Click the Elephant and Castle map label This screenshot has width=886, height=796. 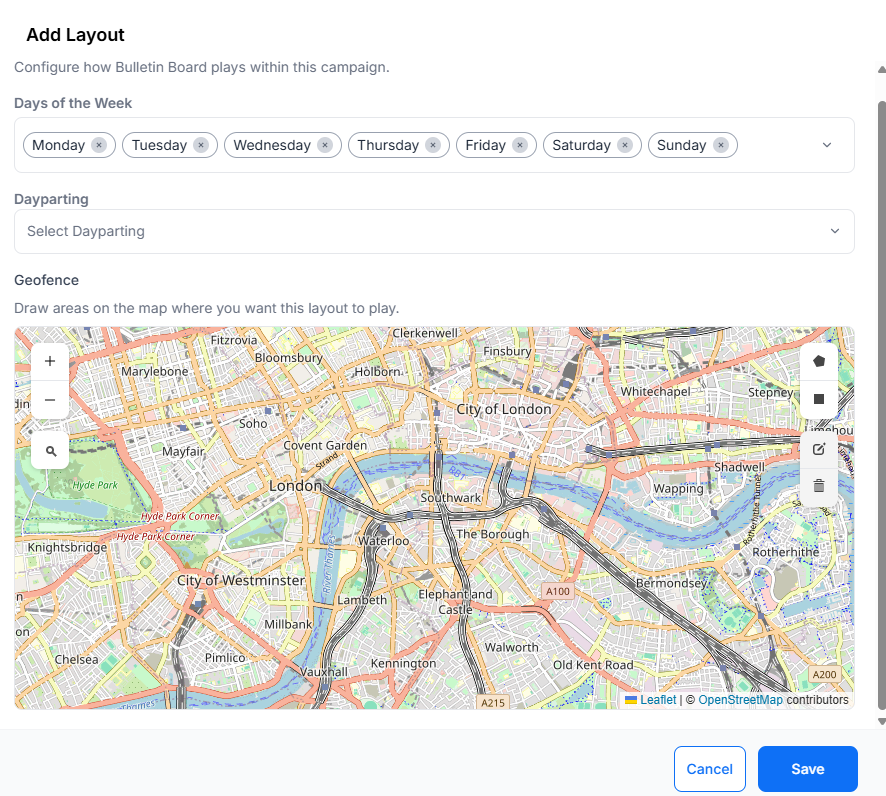(455, 602)
